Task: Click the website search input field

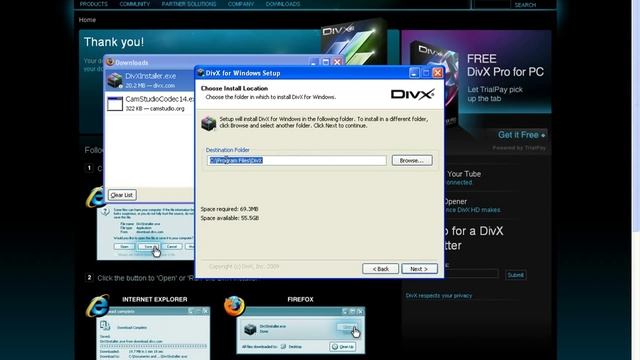Action: (492, 4)
